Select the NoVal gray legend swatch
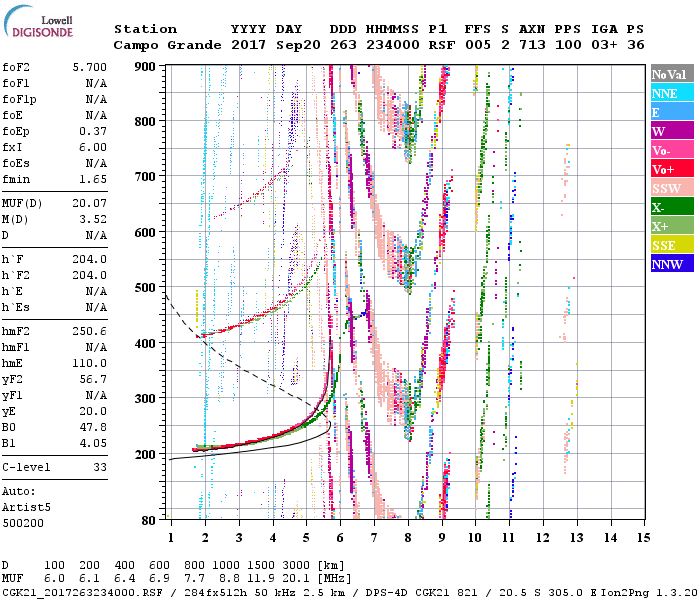The height and width of the screenshot is (600, 700). [672, 74]
